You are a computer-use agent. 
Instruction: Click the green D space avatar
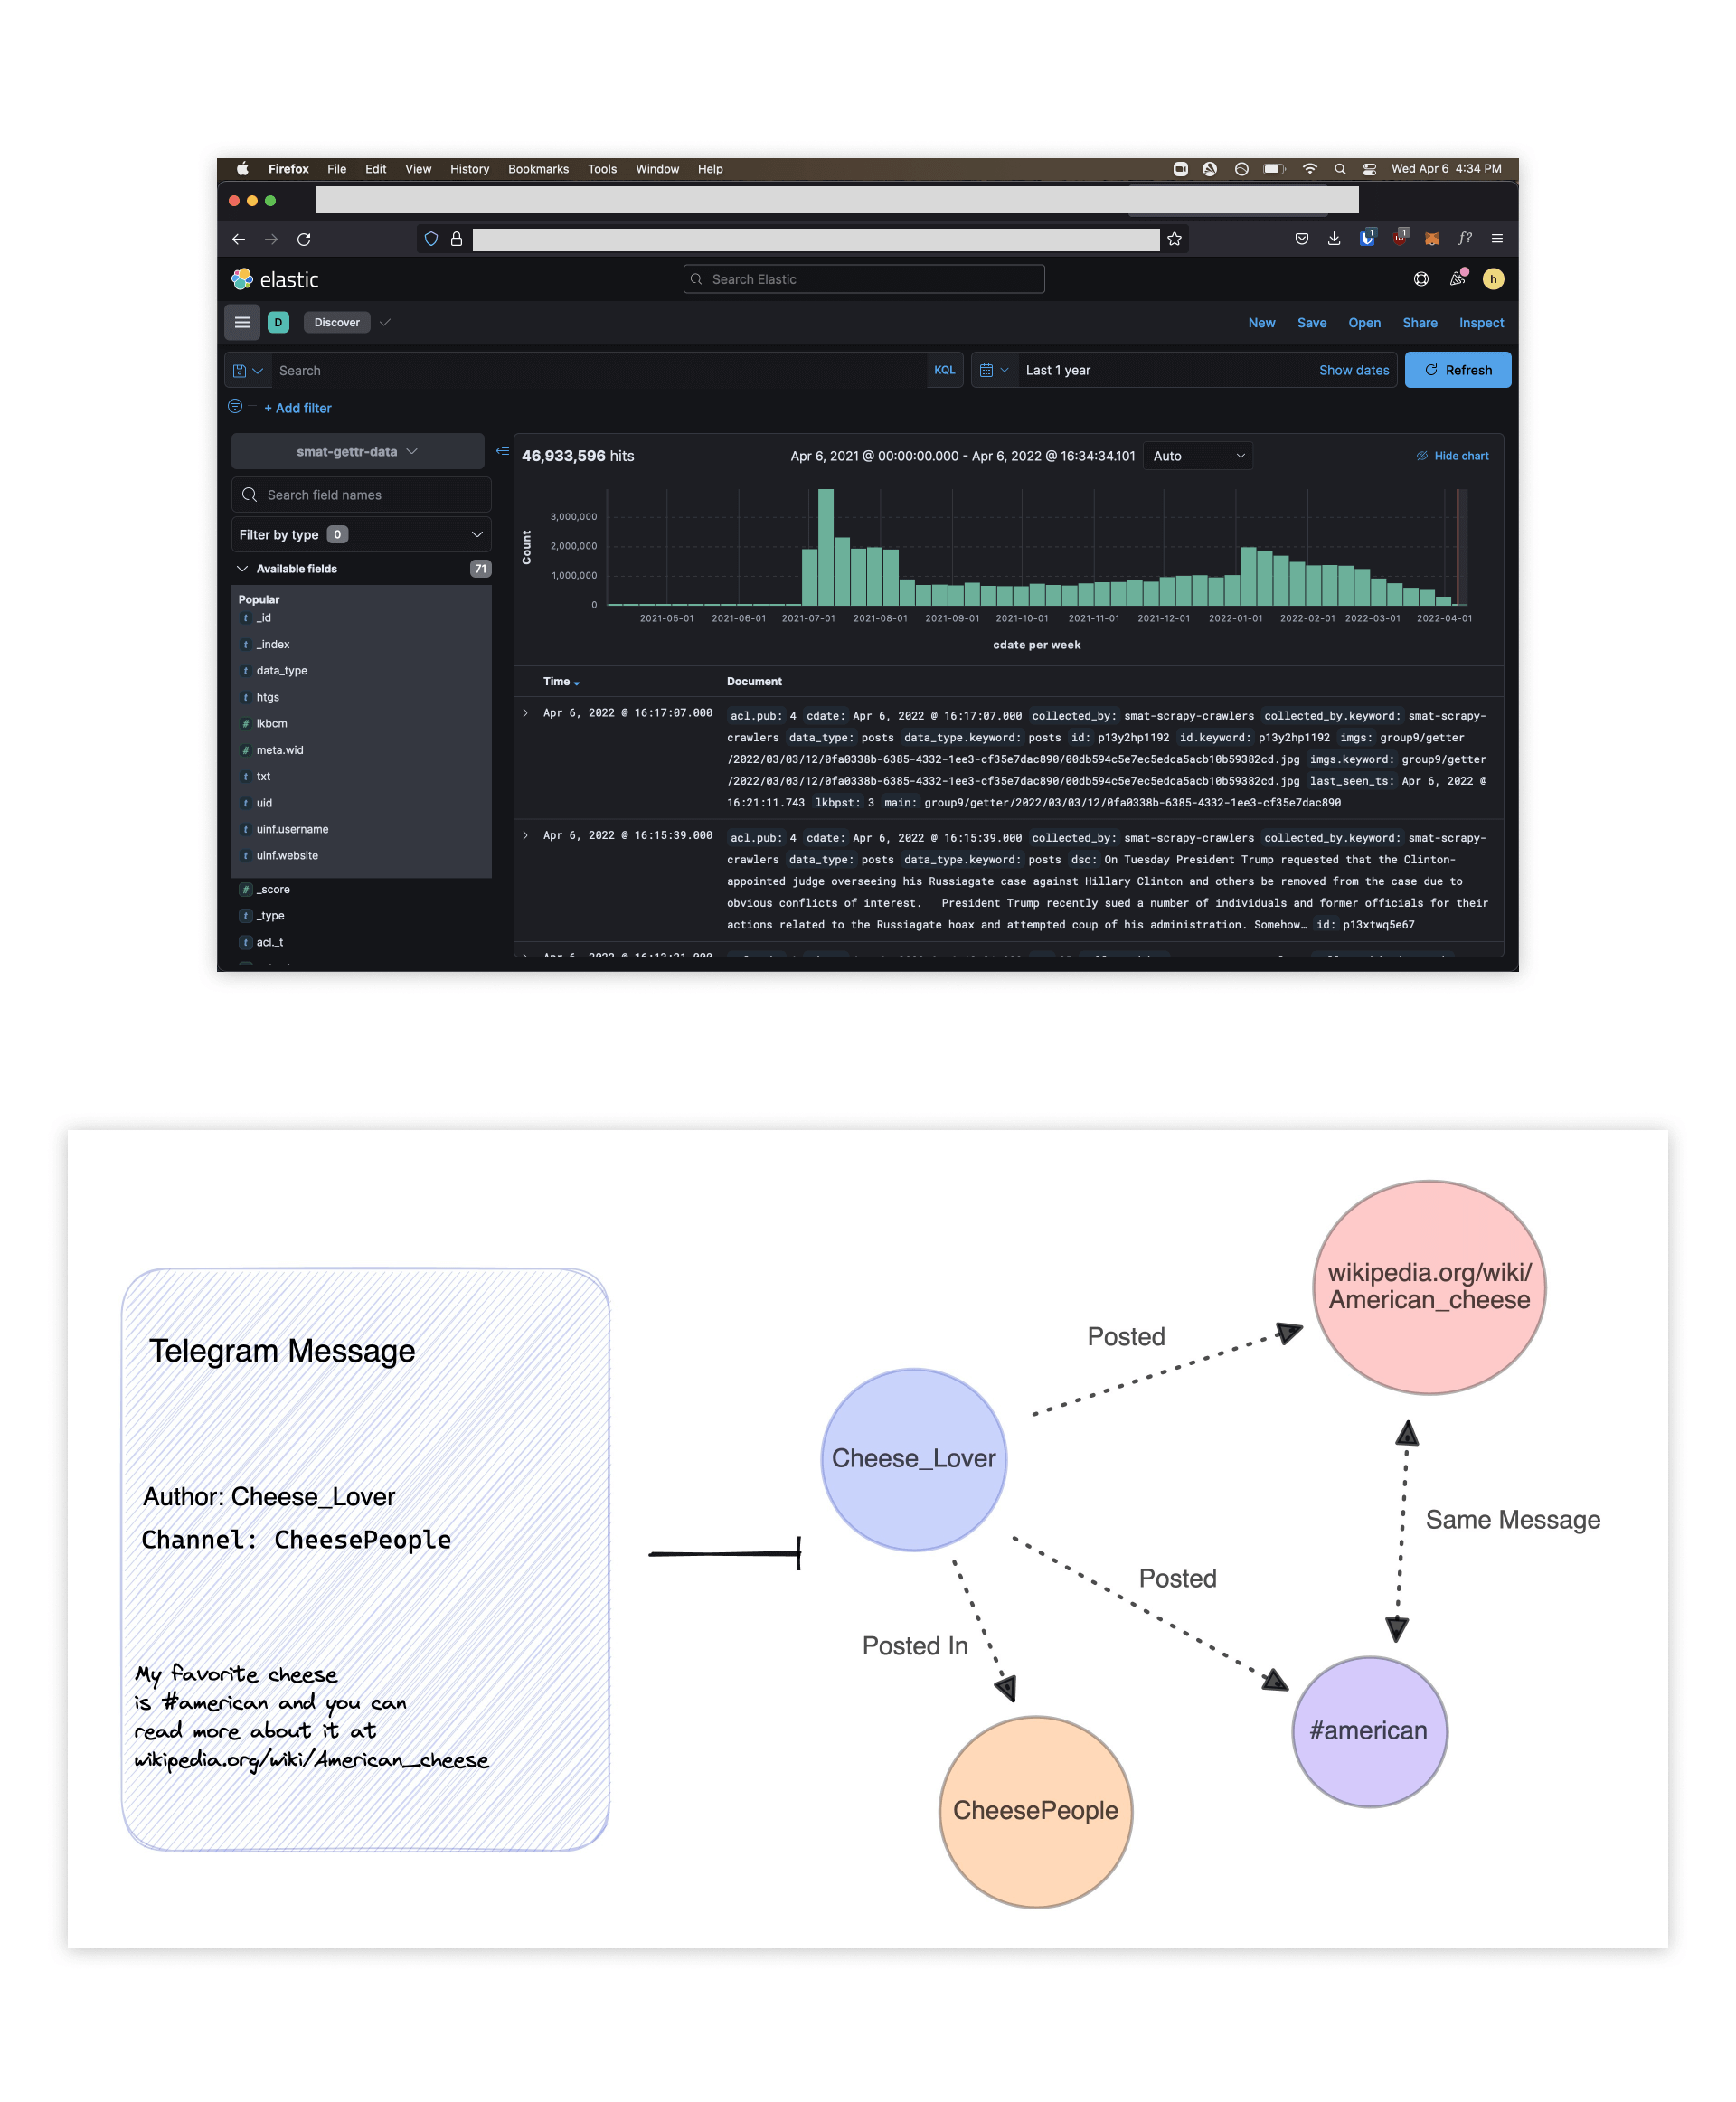(279, 322)
